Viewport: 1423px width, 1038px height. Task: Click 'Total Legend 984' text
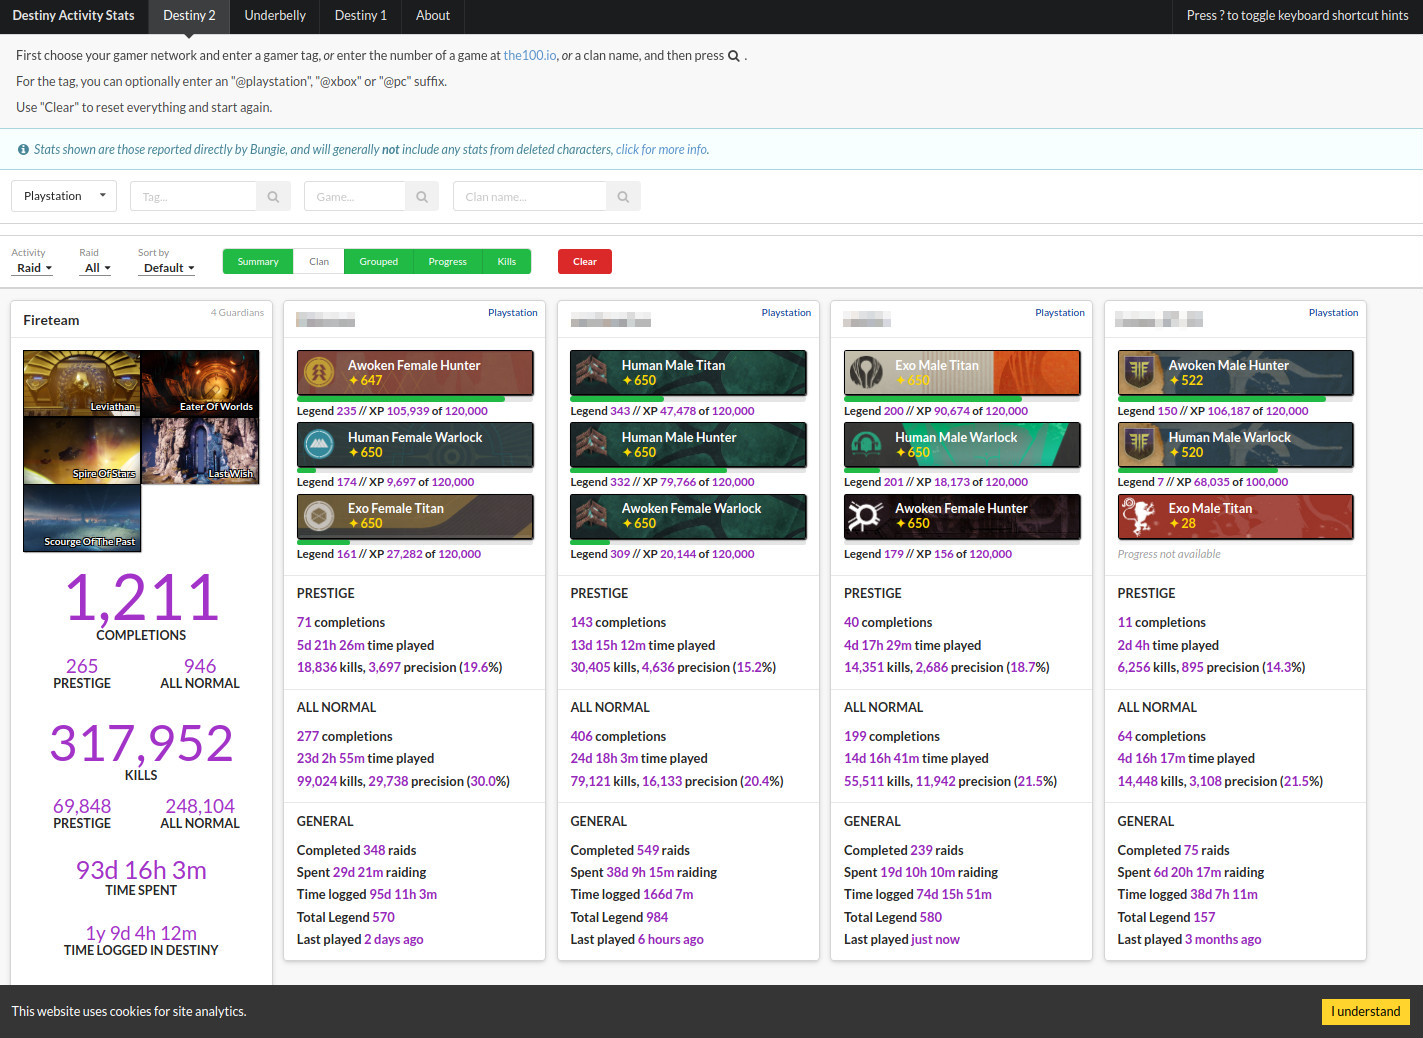pos(619,917)
